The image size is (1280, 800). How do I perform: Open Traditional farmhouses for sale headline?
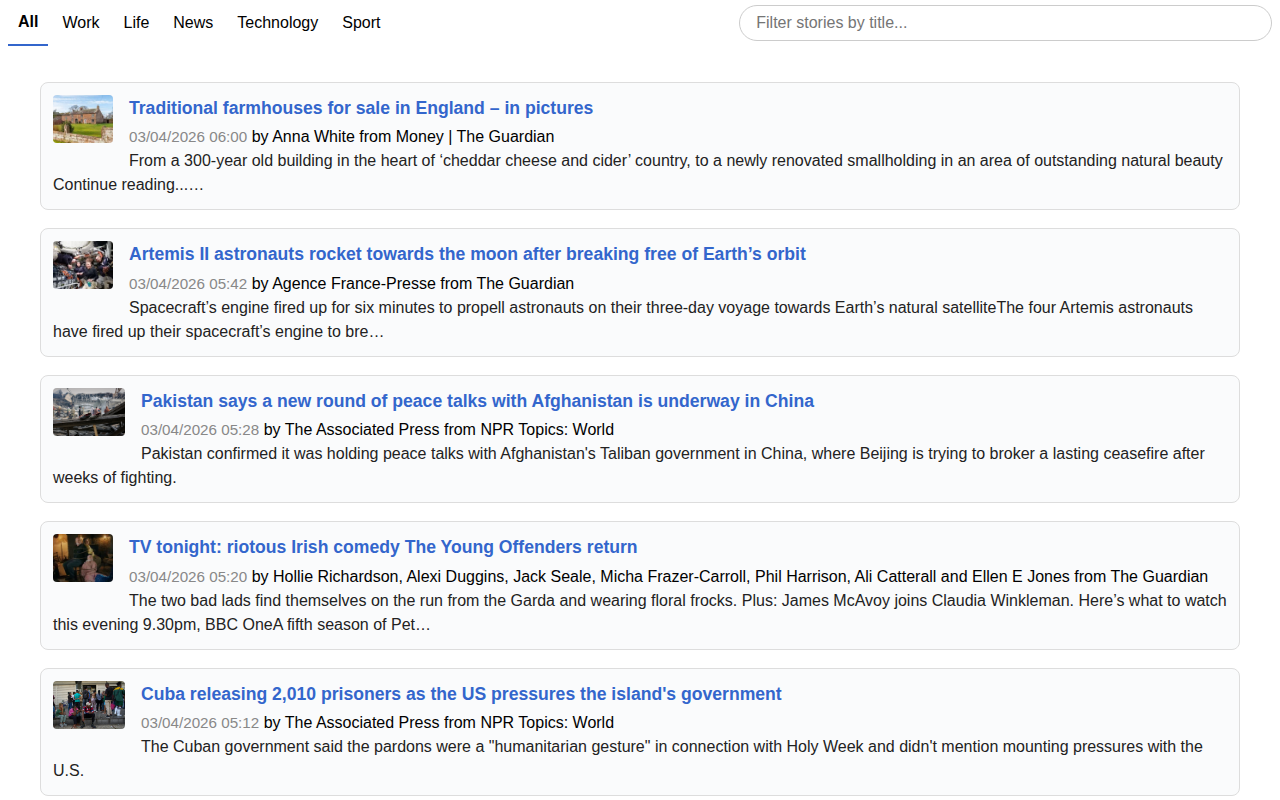coord(361,108)
